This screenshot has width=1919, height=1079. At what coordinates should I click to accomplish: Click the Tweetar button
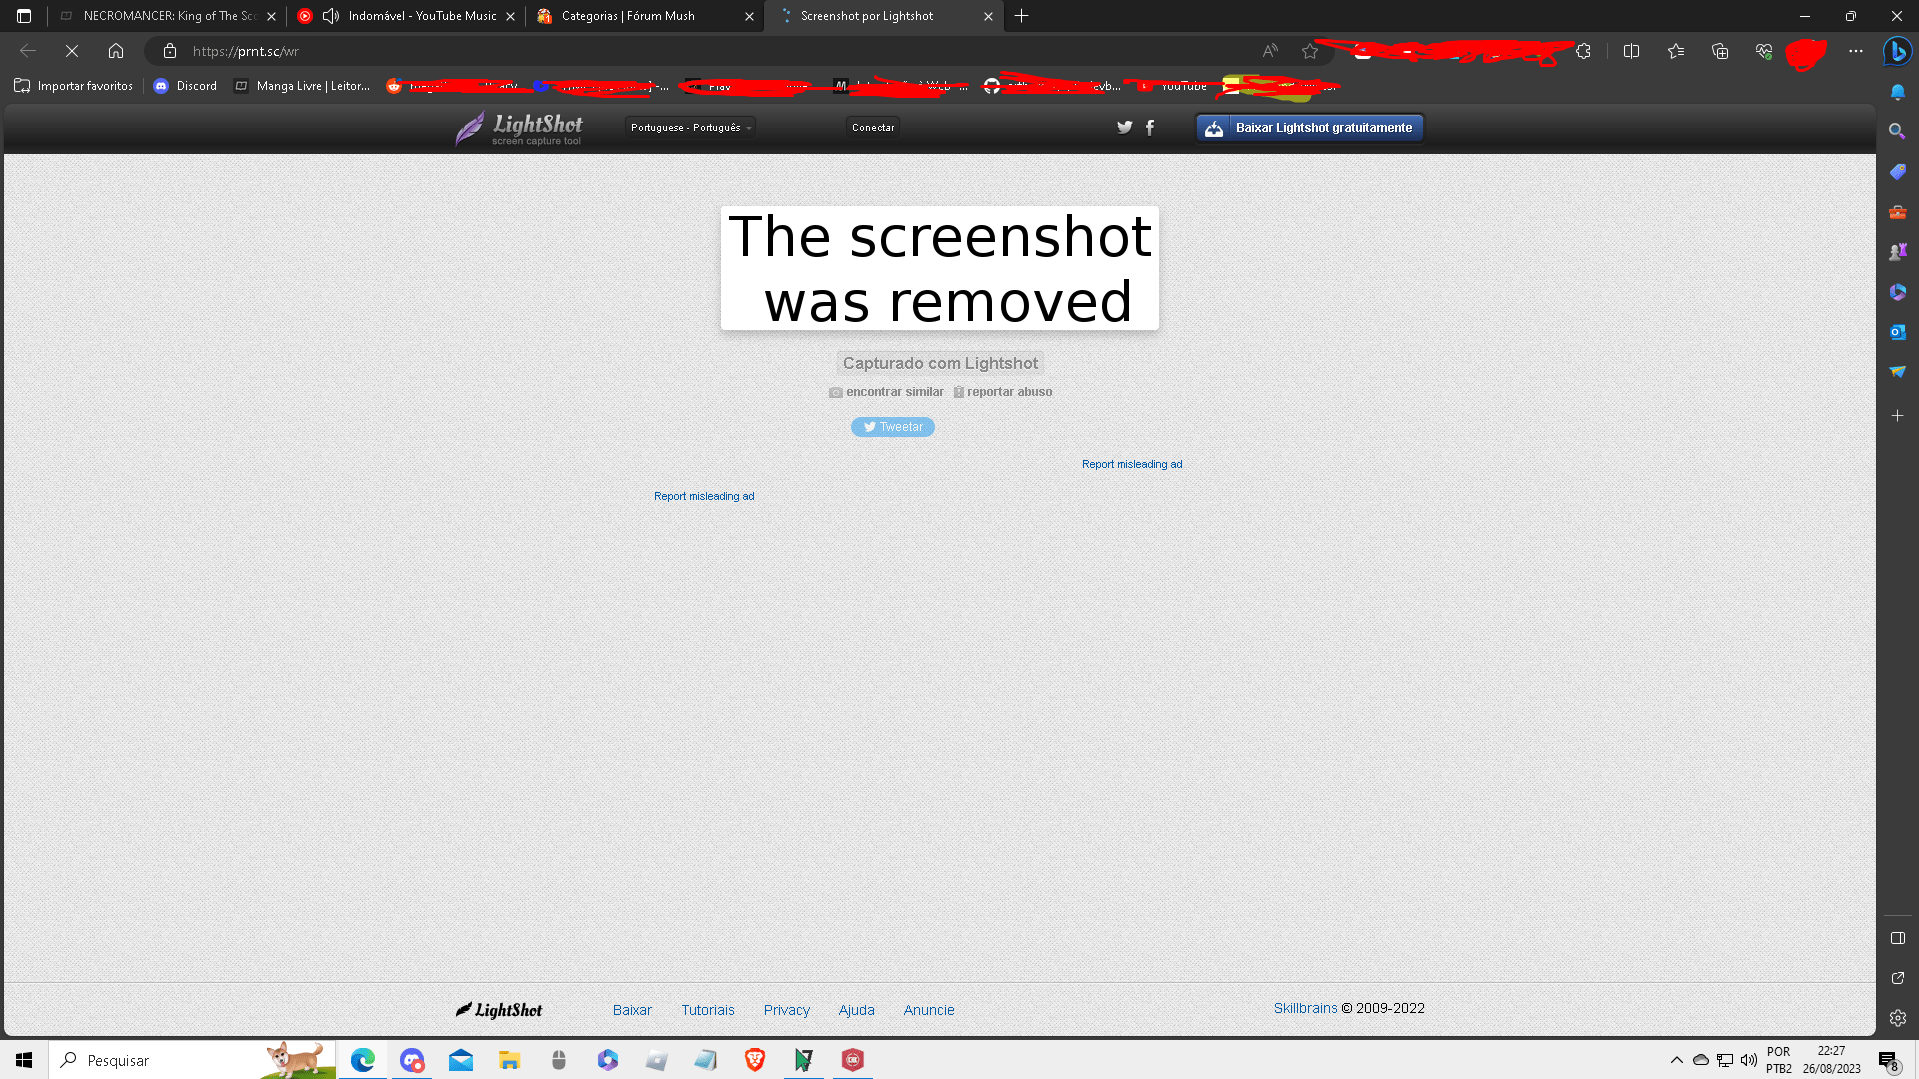[x=893, y=427]
